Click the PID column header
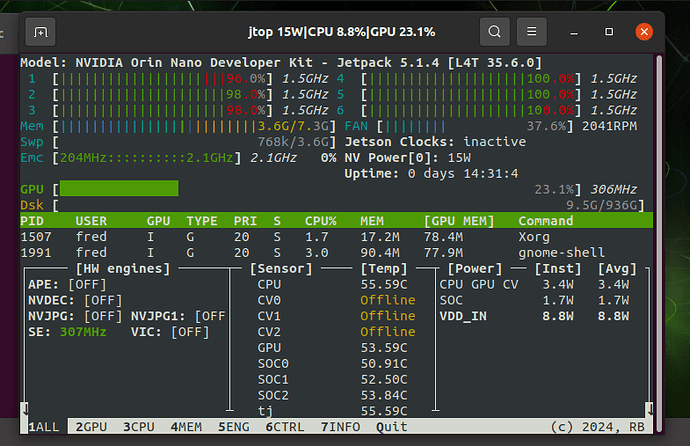This screenshot has height=446, width=690. 32,221
